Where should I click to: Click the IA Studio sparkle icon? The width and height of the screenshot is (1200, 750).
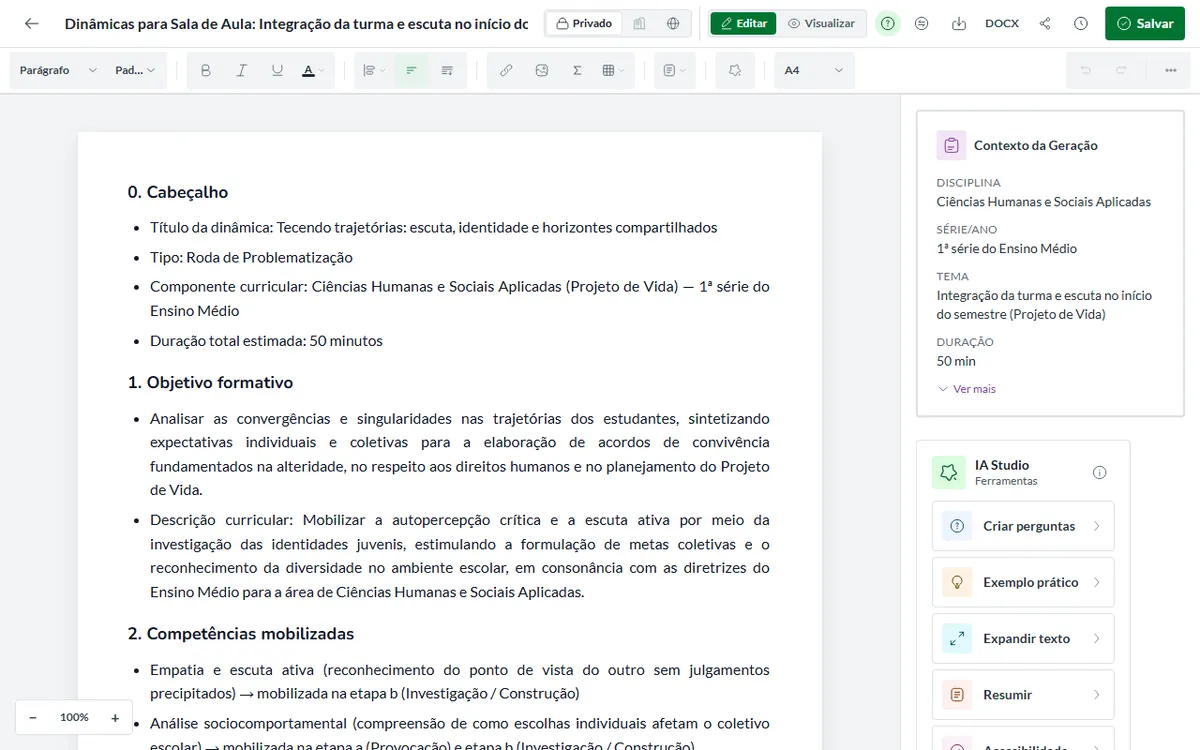948,472
